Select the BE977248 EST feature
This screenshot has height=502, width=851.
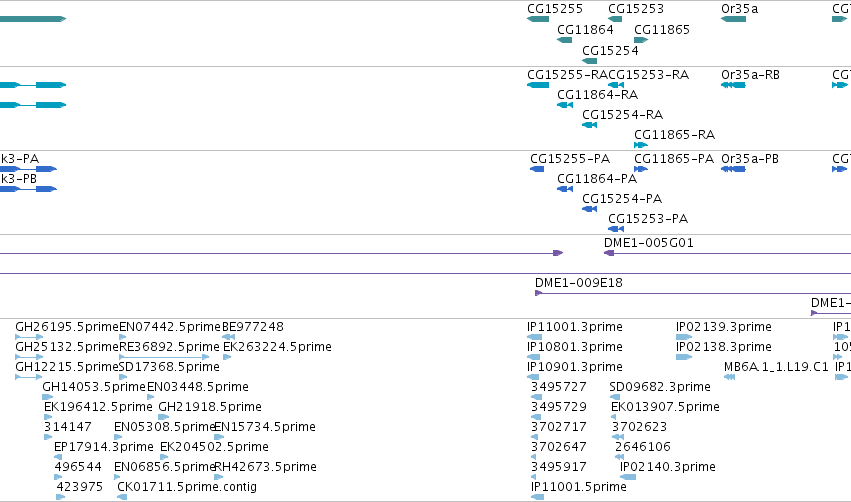click(x=228, y=337)
